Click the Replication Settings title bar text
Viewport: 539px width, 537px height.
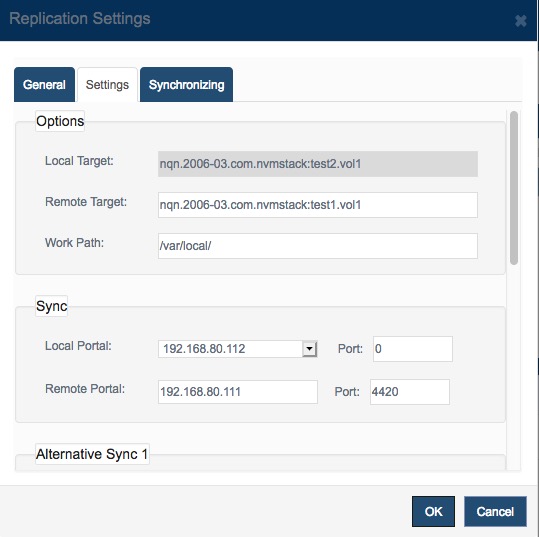pos(80,19)
